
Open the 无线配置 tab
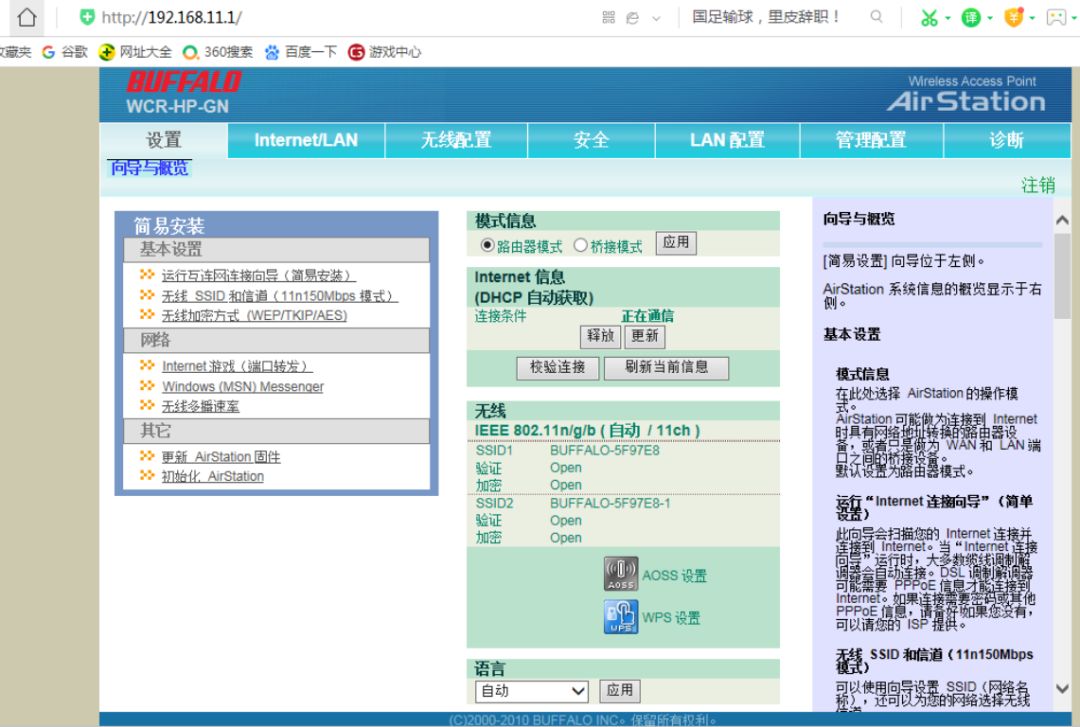pos(457,140)
